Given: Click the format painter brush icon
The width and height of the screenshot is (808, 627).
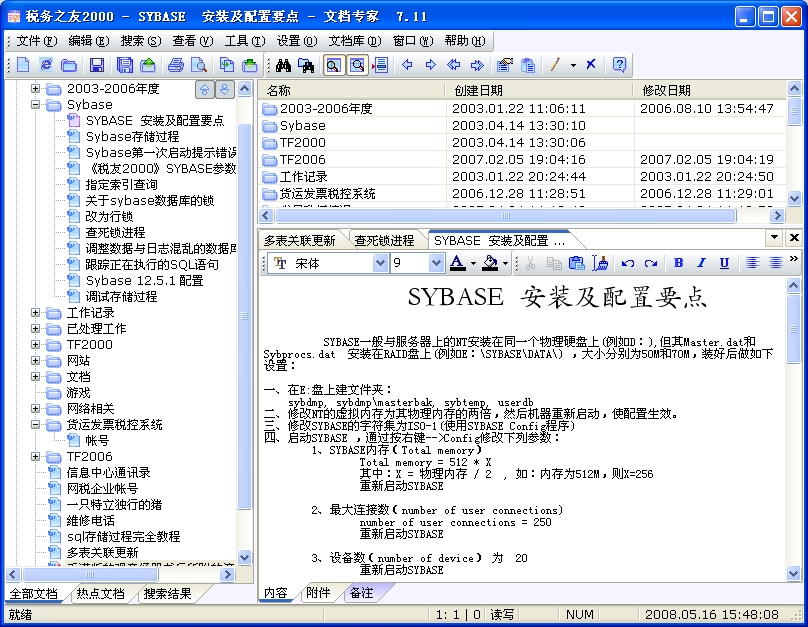Looking at the screenshot, I should [x=600, y=263].
